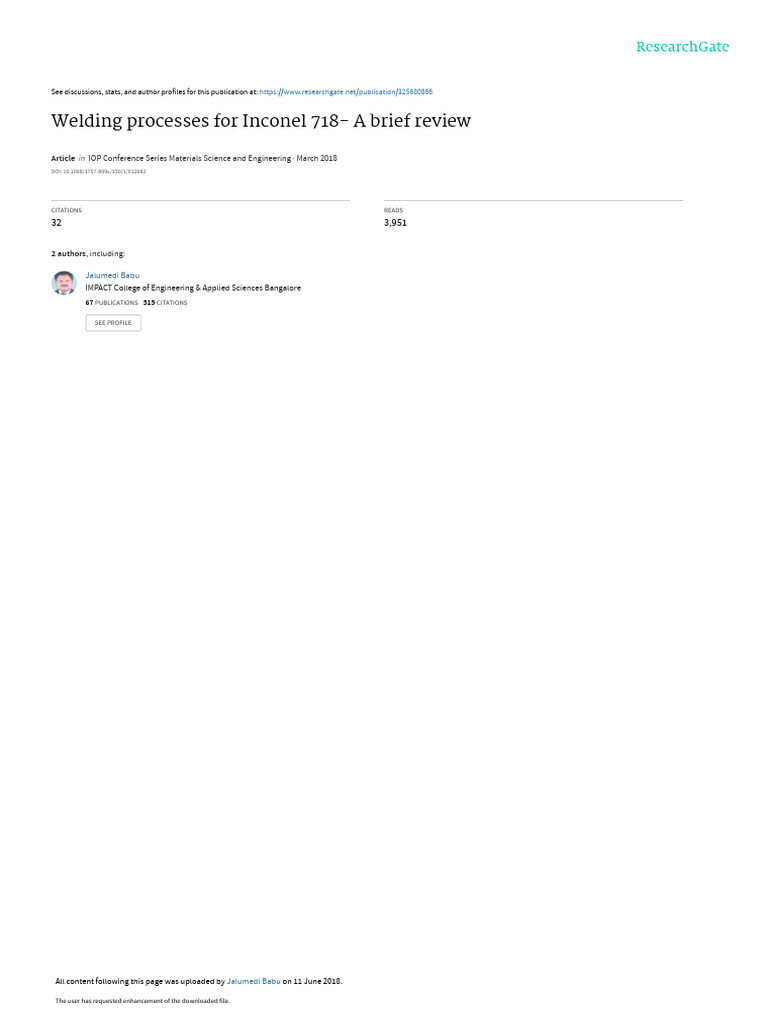Click the reads count 3,951

click(x=395, y=223)
